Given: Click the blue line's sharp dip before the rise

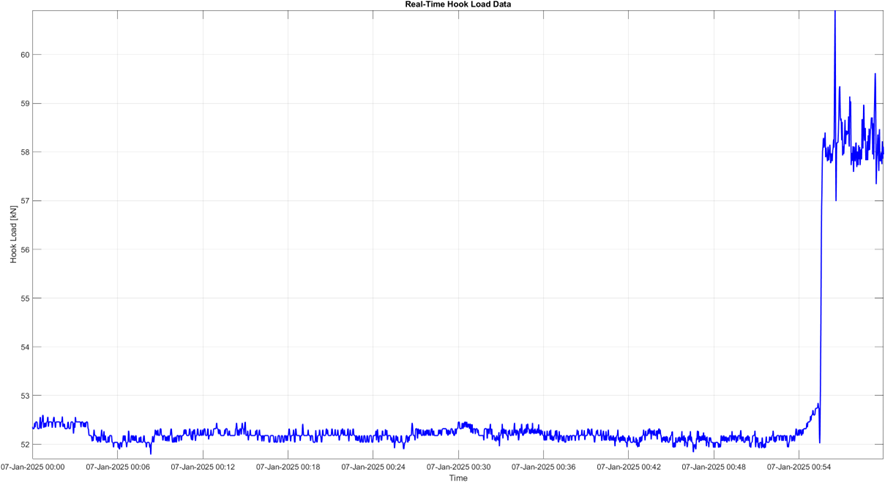Looking at the screenshot, I should click(x=820, y=440).
